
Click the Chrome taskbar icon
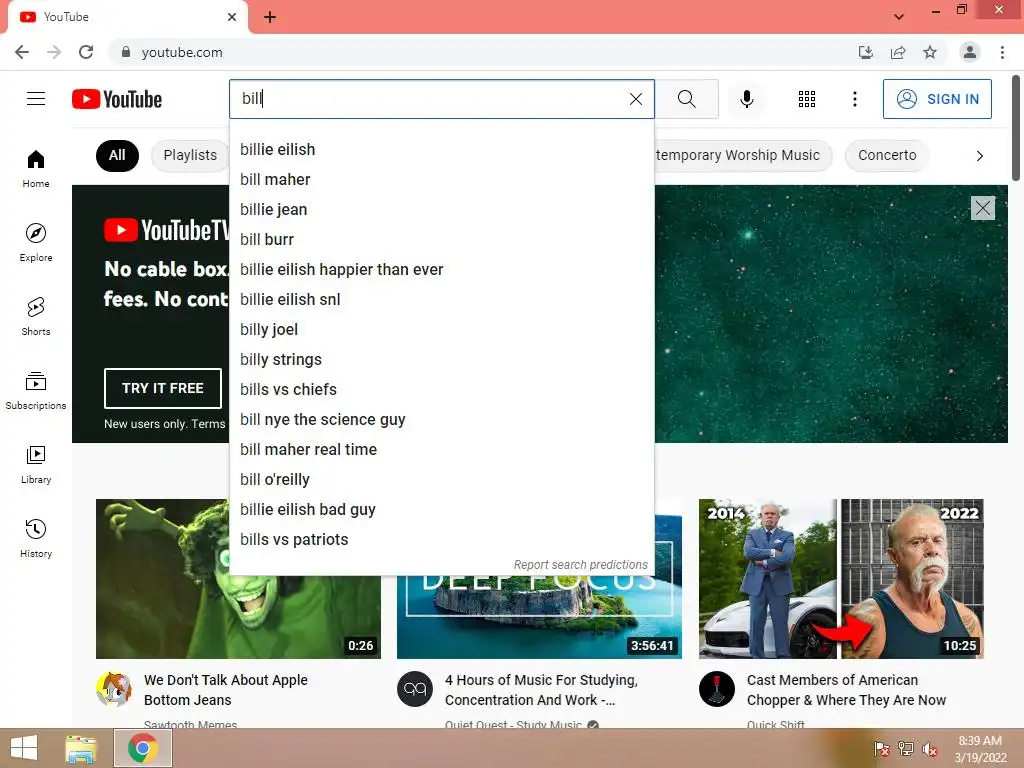(x=143, y=748)
